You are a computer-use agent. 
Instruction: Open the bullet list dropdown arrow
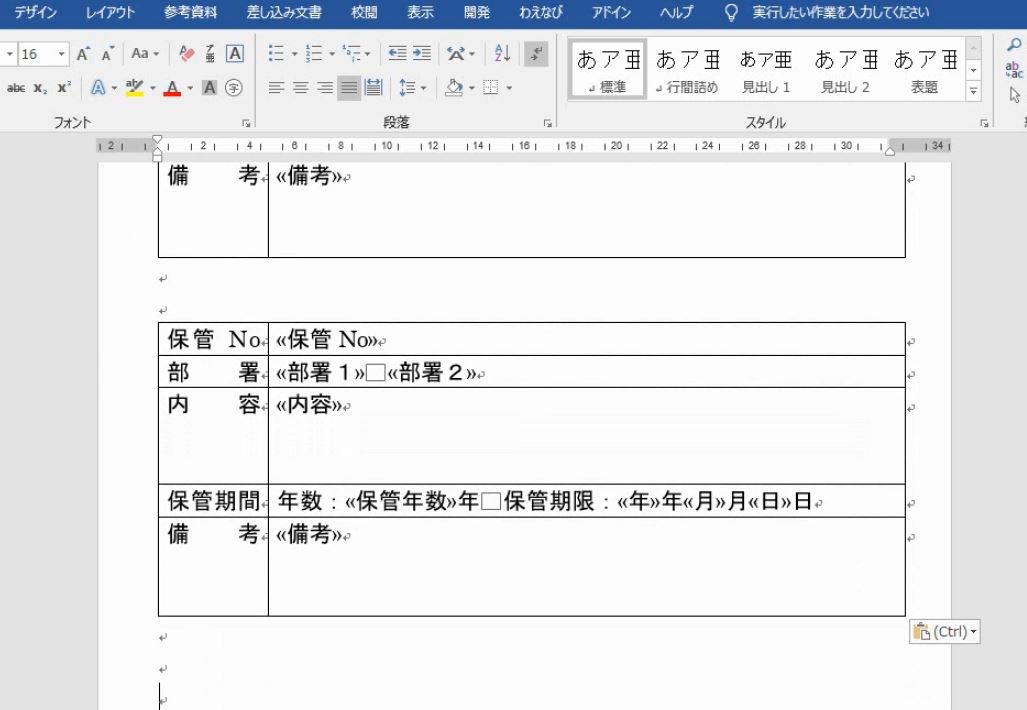(294, 53)
